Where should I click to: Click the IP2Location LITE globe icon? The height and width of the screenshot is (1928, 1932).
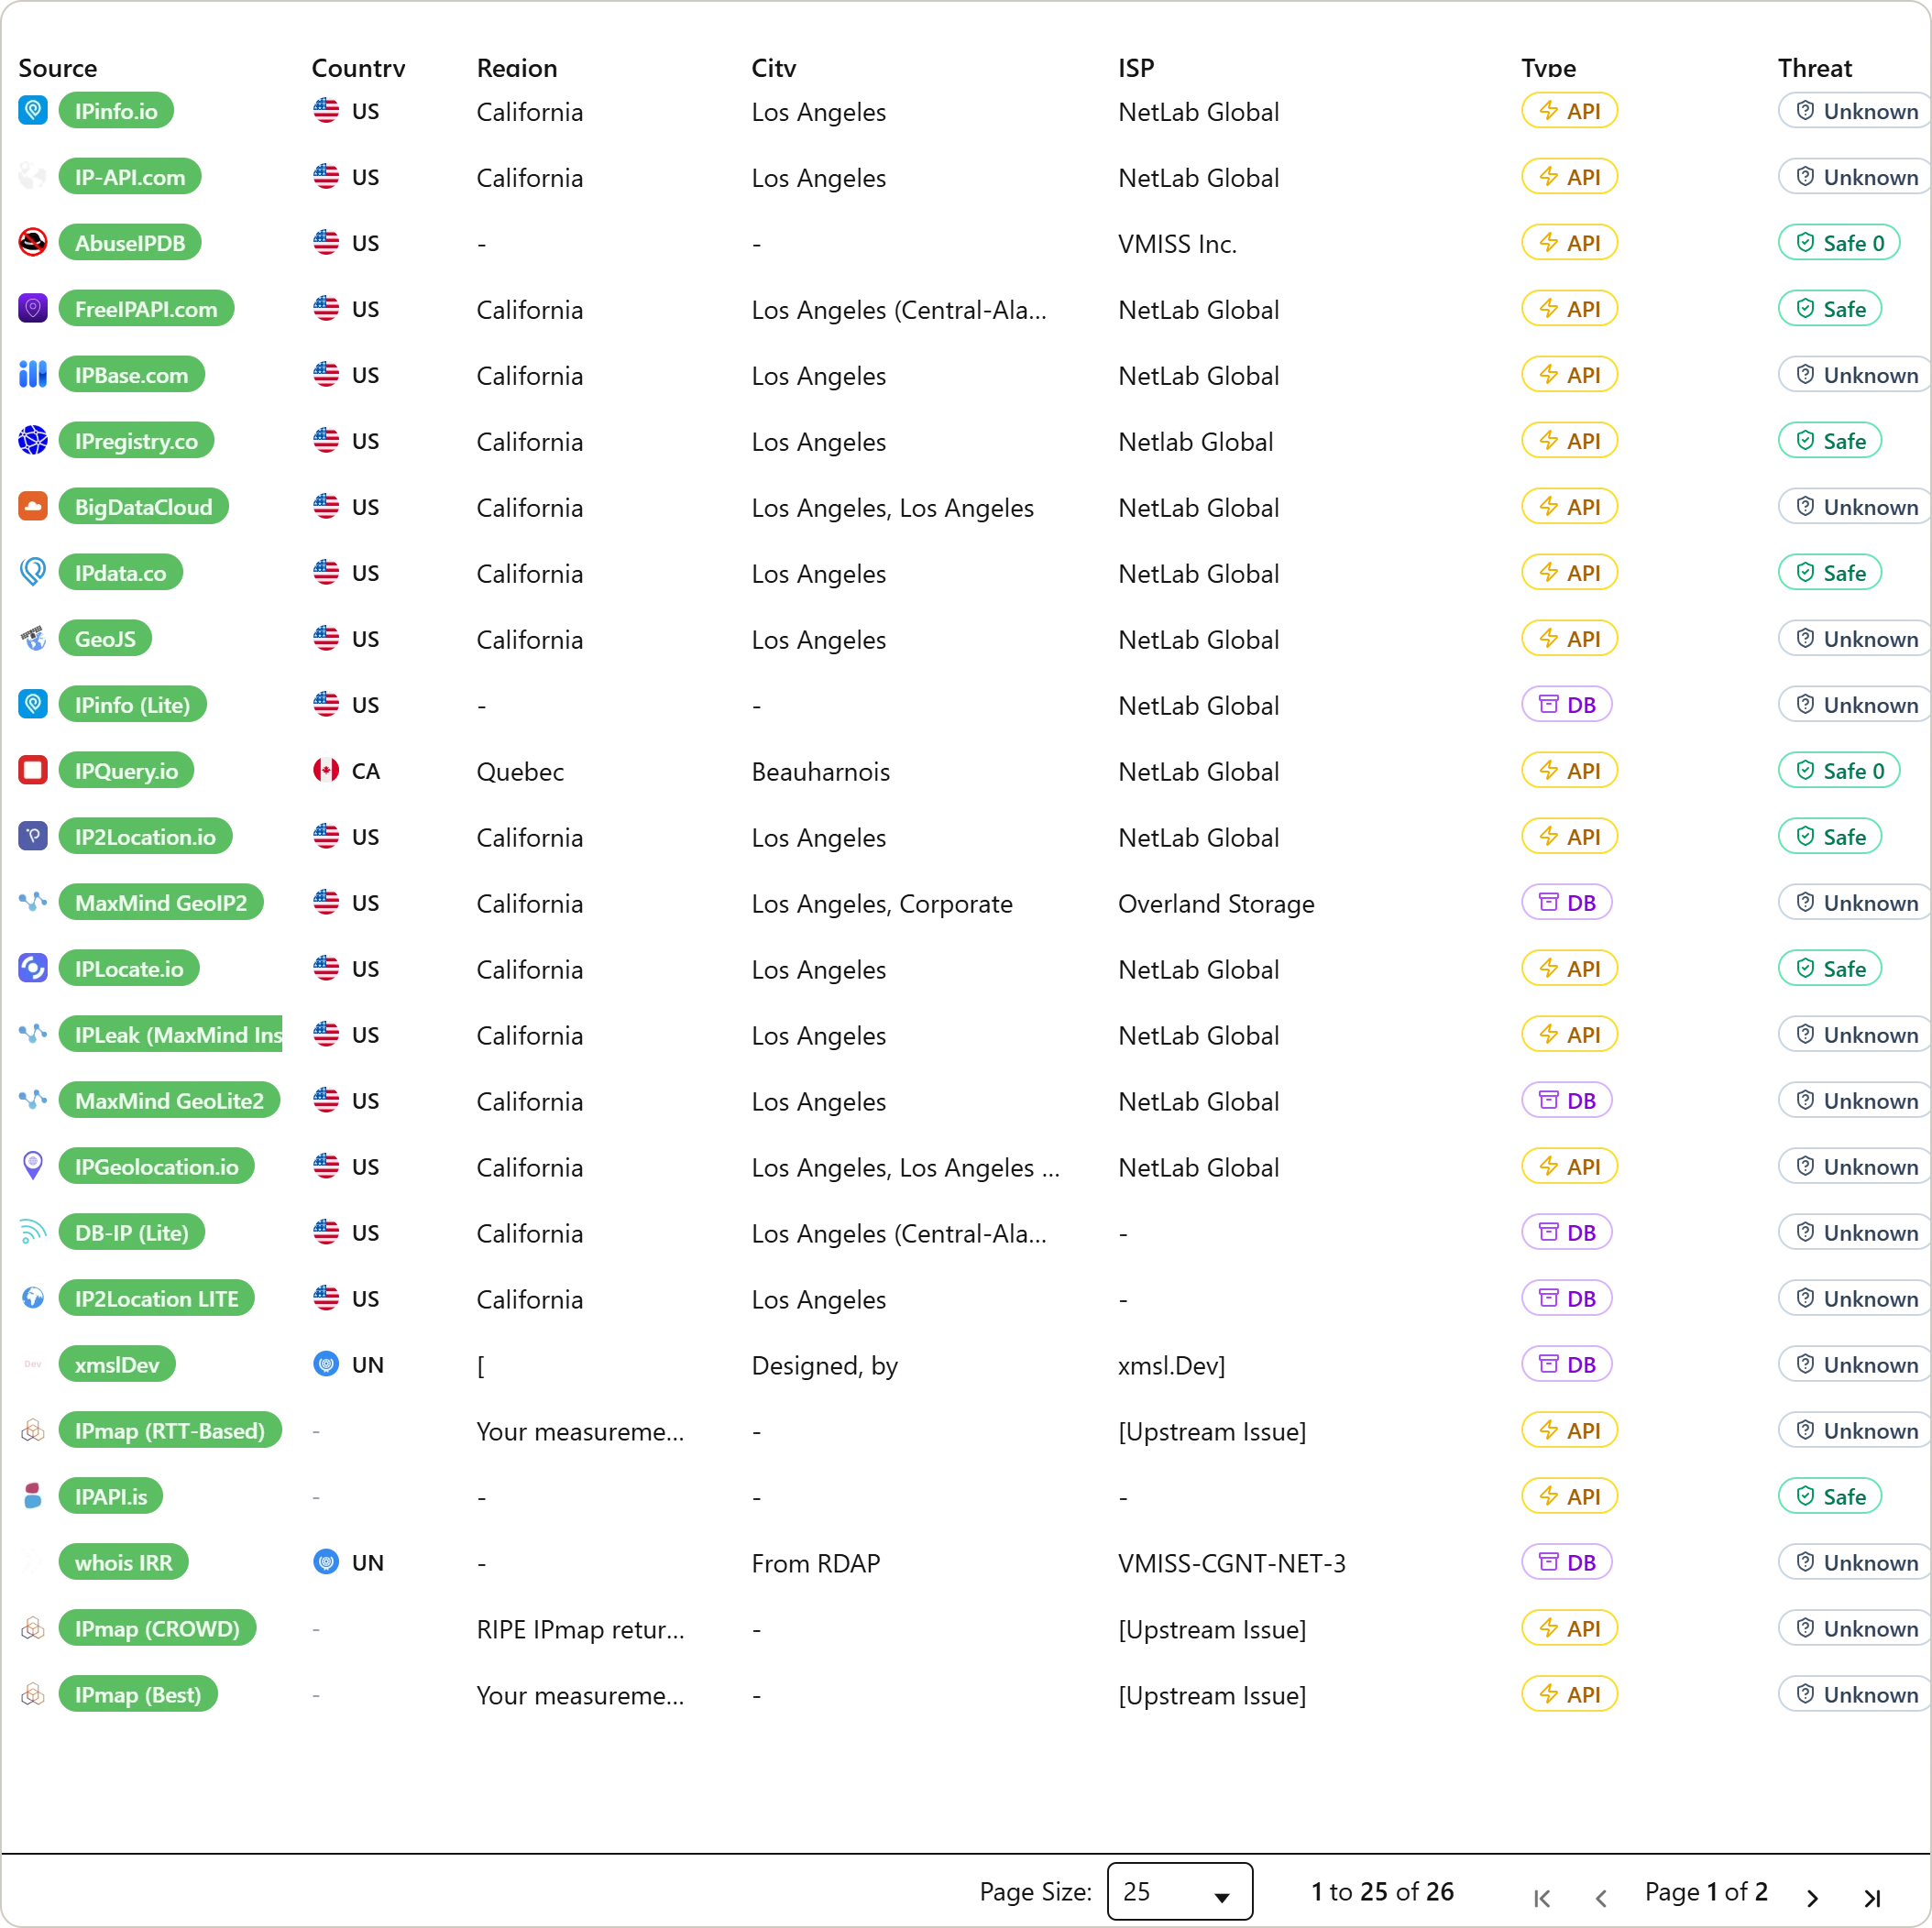tap(33, 1298)
